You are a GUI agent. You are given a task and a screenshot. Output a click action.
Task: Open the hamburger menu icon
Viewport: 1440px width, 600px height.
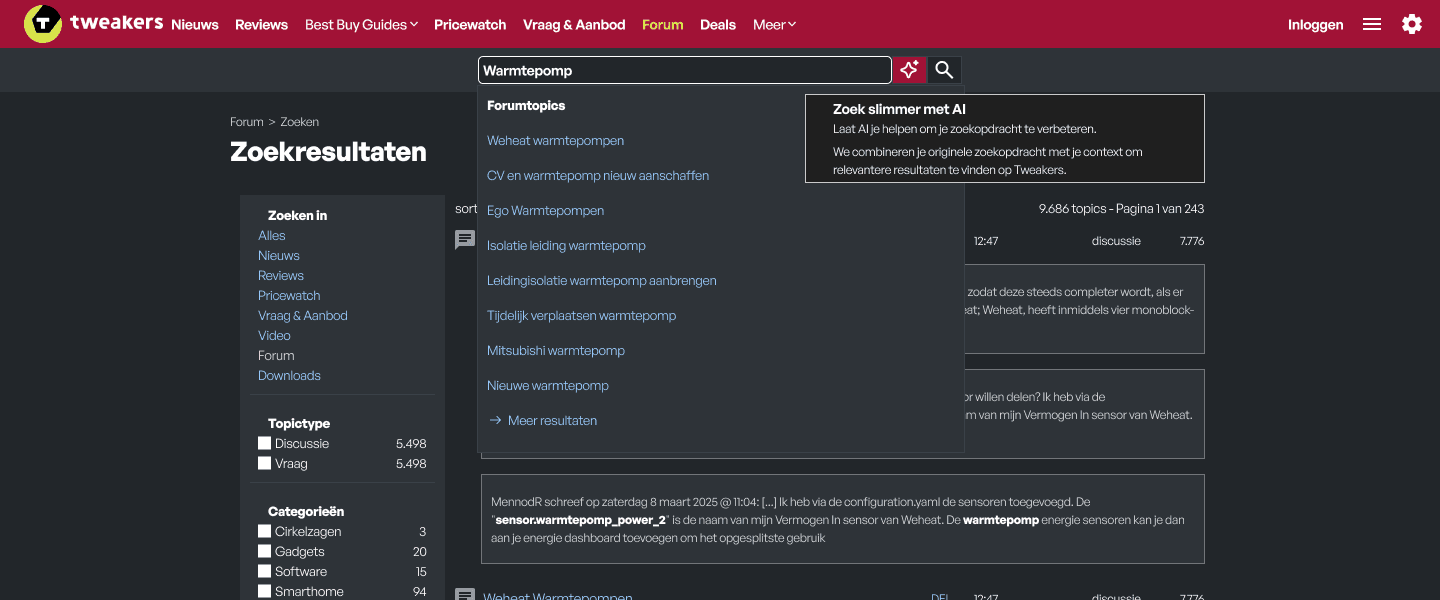[x=1371, y=24]
